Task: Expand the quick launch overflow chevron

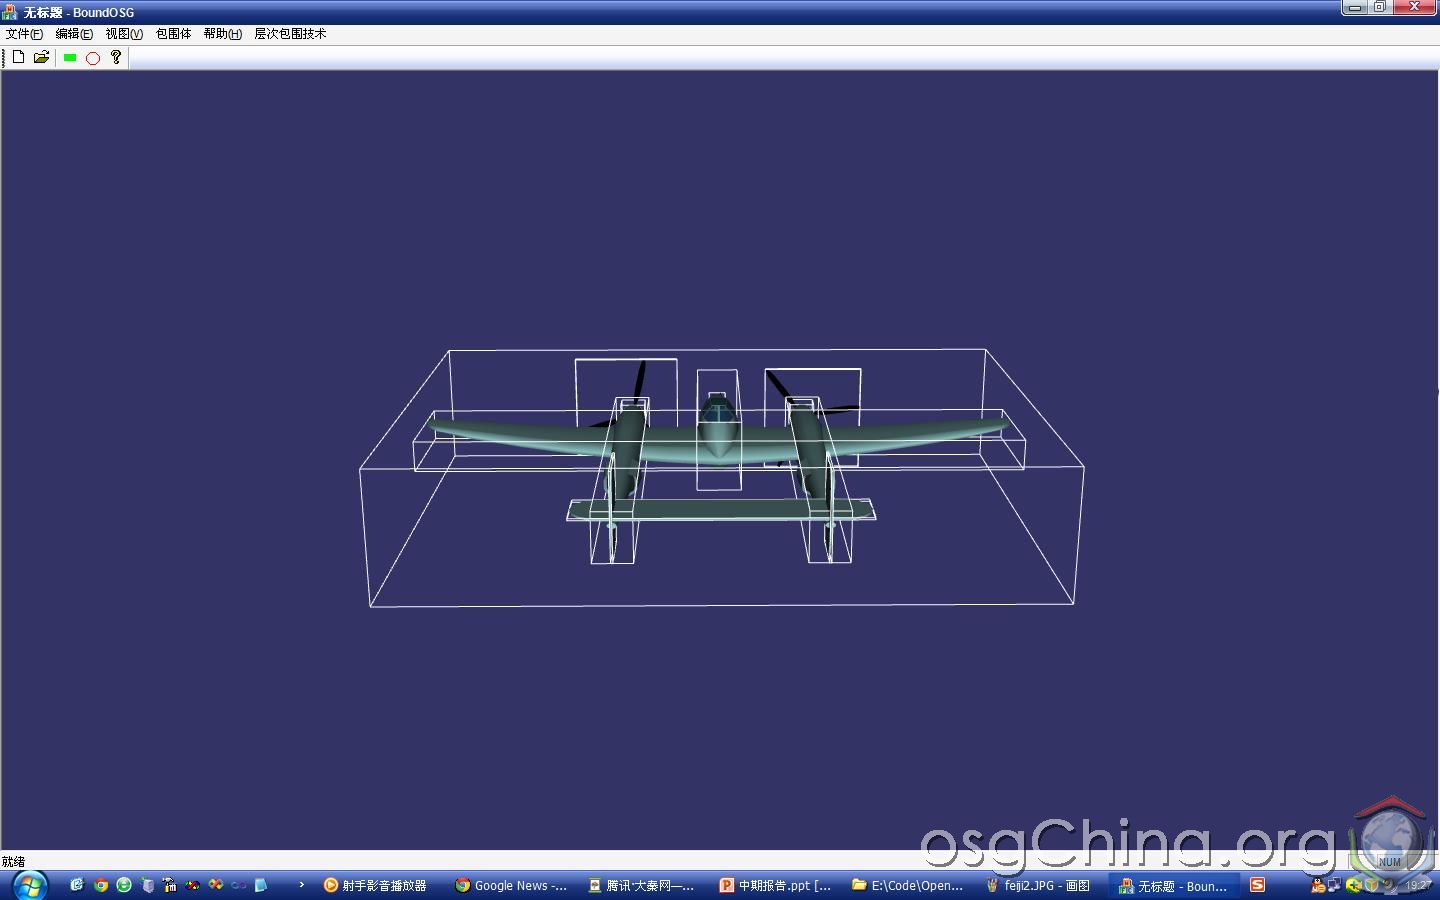Action: tap(301, 885)
